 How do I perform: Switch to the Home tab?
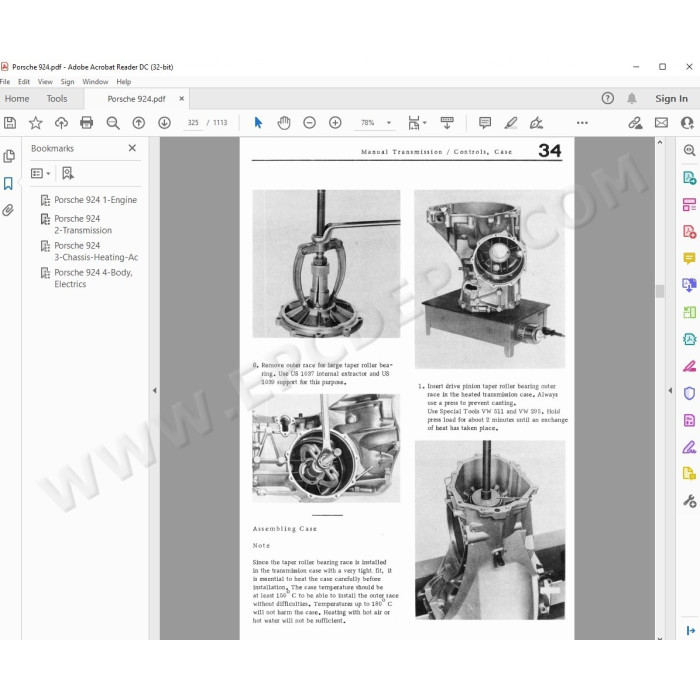coord(17,99)
